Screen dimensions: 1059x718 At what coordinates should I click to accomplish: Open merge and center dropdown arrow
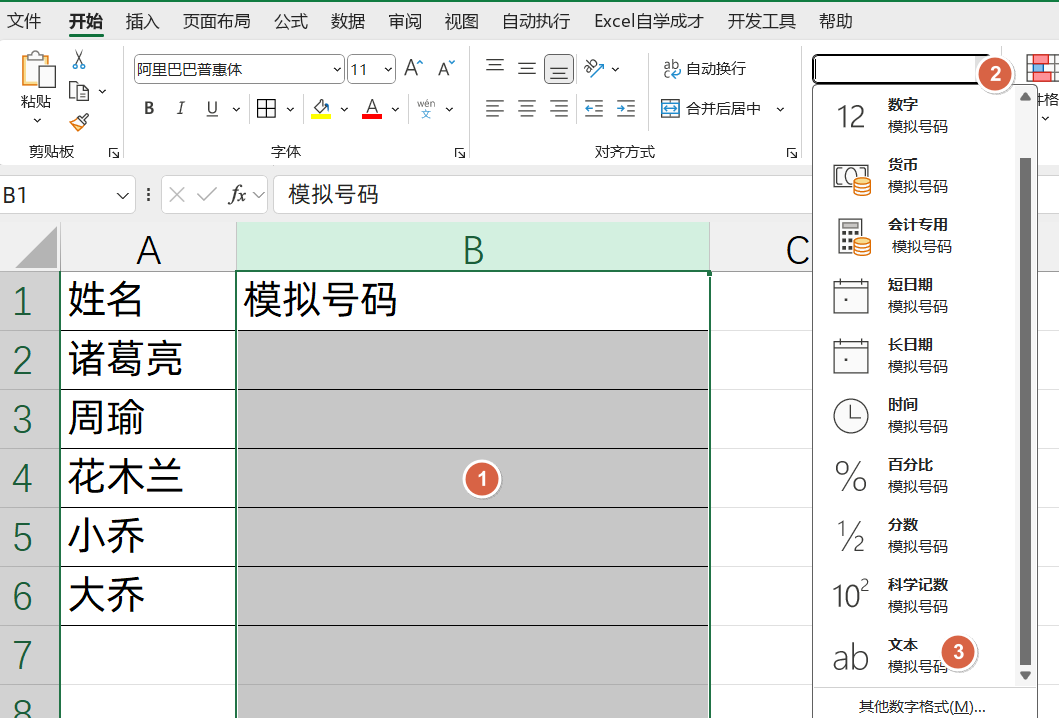781,109
